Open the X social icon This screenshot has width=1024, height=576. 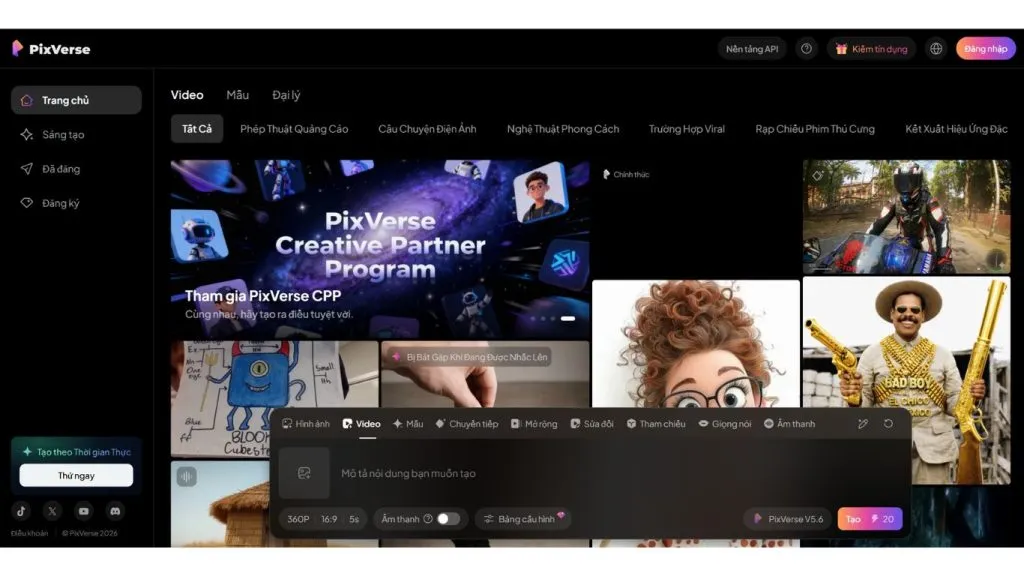[x=52, y=511]
